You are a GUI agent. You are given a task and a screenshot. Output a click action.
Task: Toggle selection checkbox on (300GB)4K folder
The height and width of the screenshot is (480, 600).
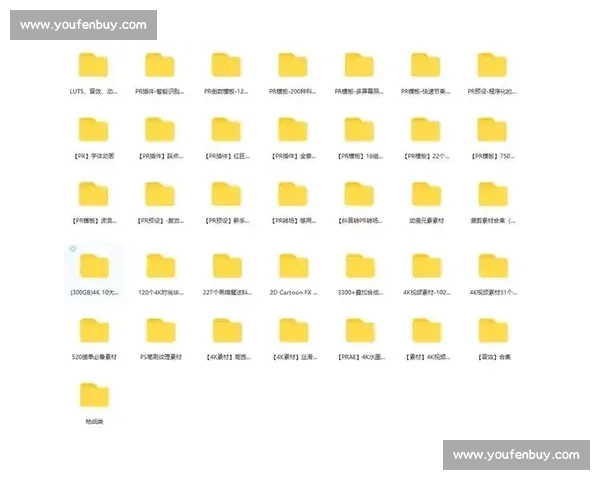point(73,248)
